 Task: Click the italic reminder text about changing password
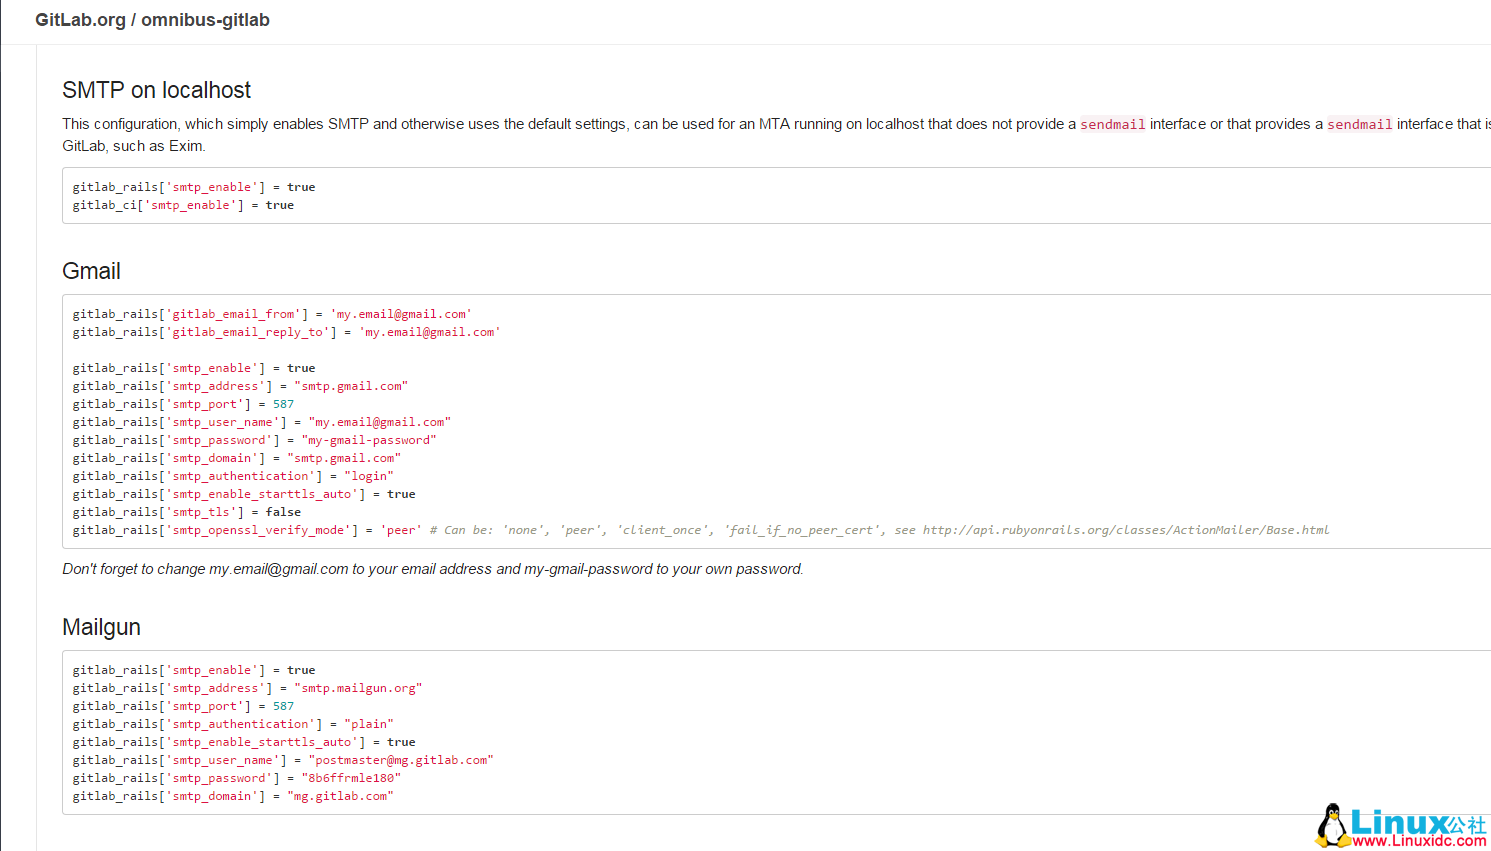tap(432, 568)
